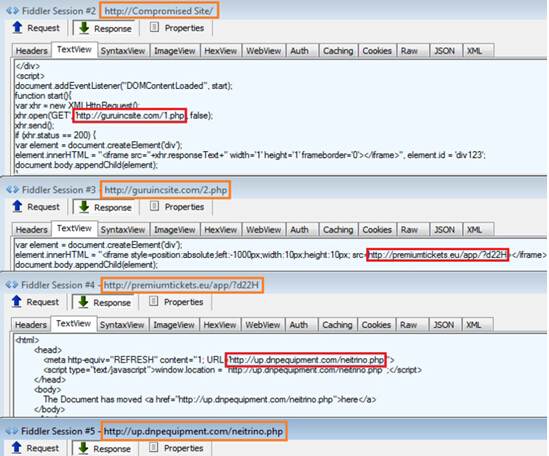The width and height of the screenshot is (549, 456).
Task: Click green down-arrow Response icon in Session #3
Action: click(x=84, y=207)
